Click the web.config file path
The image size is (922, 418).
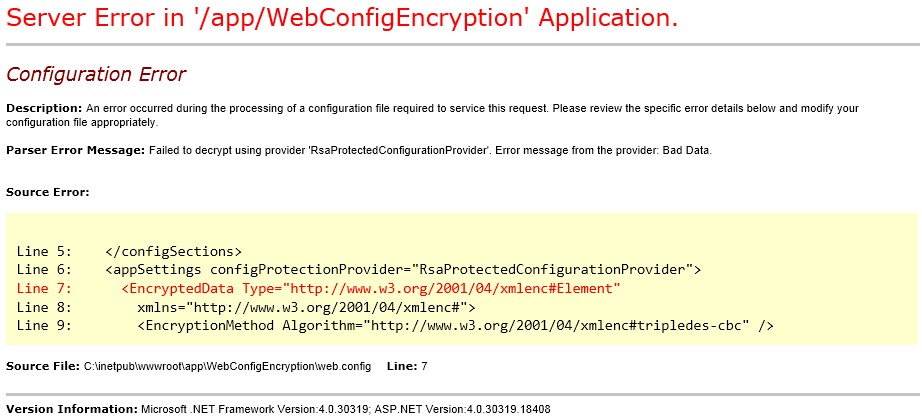[x=228, y=366]
